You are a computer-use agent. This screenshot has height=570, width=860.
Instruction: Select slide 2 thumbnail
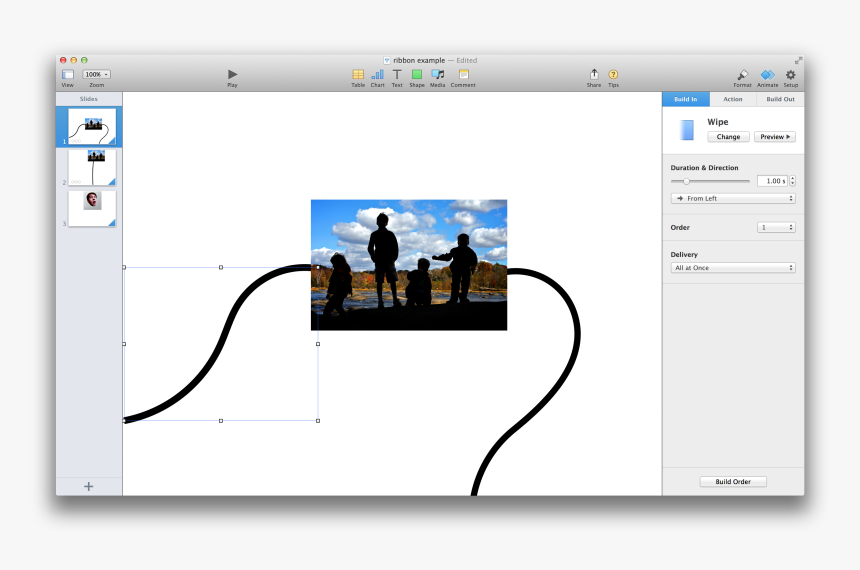point(92,167)
